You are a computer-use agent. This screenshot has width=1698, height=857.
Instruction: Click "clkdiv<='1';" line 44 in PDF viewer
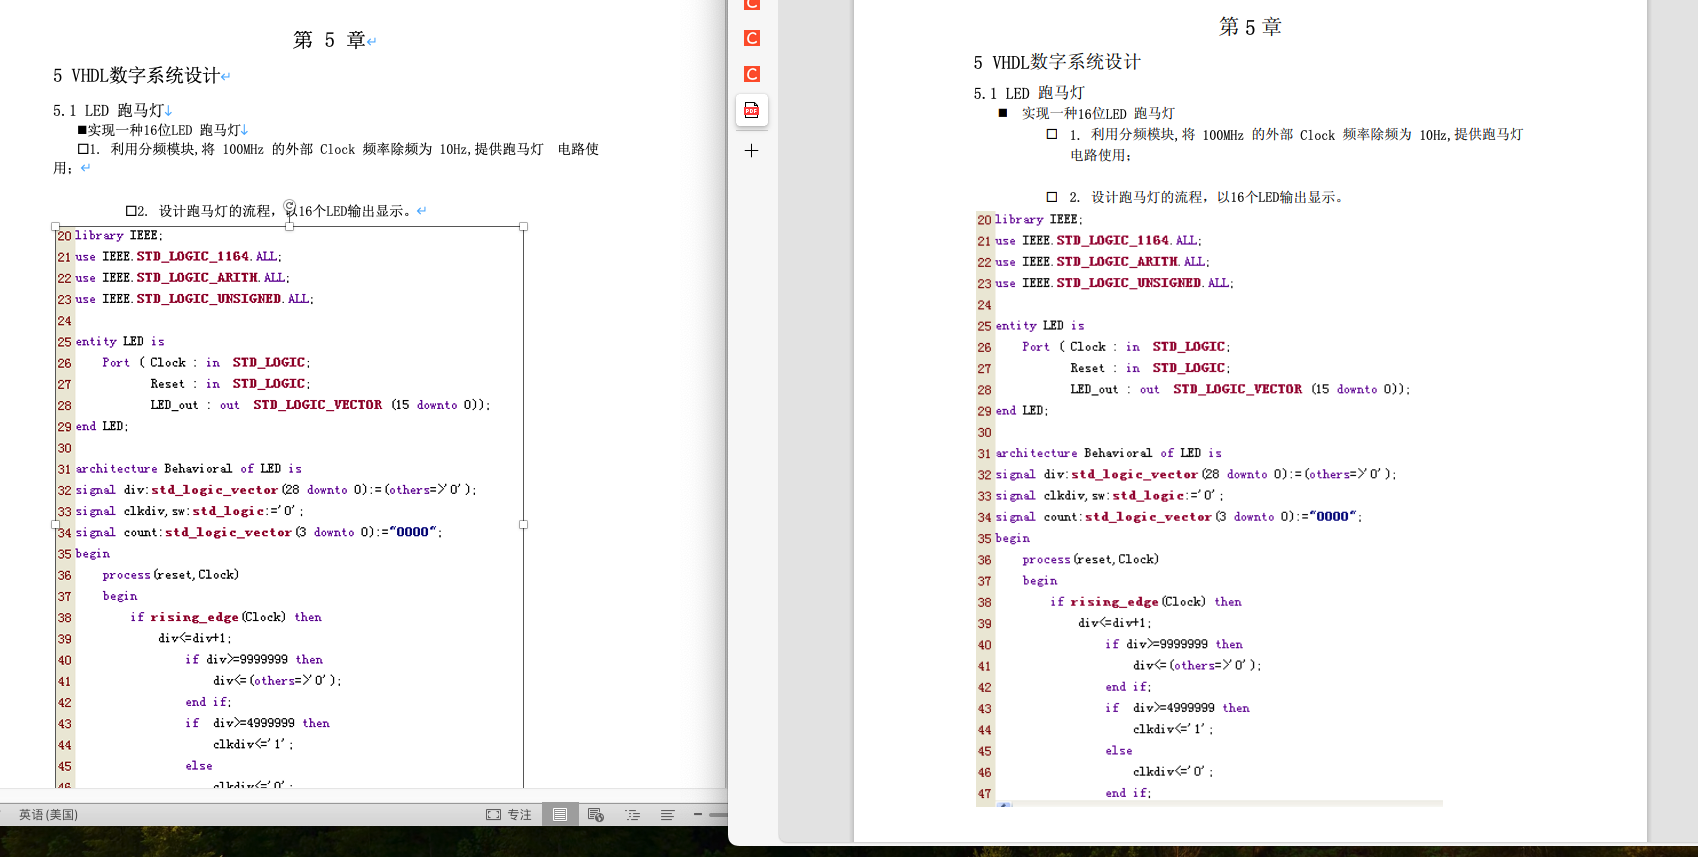1173,730
